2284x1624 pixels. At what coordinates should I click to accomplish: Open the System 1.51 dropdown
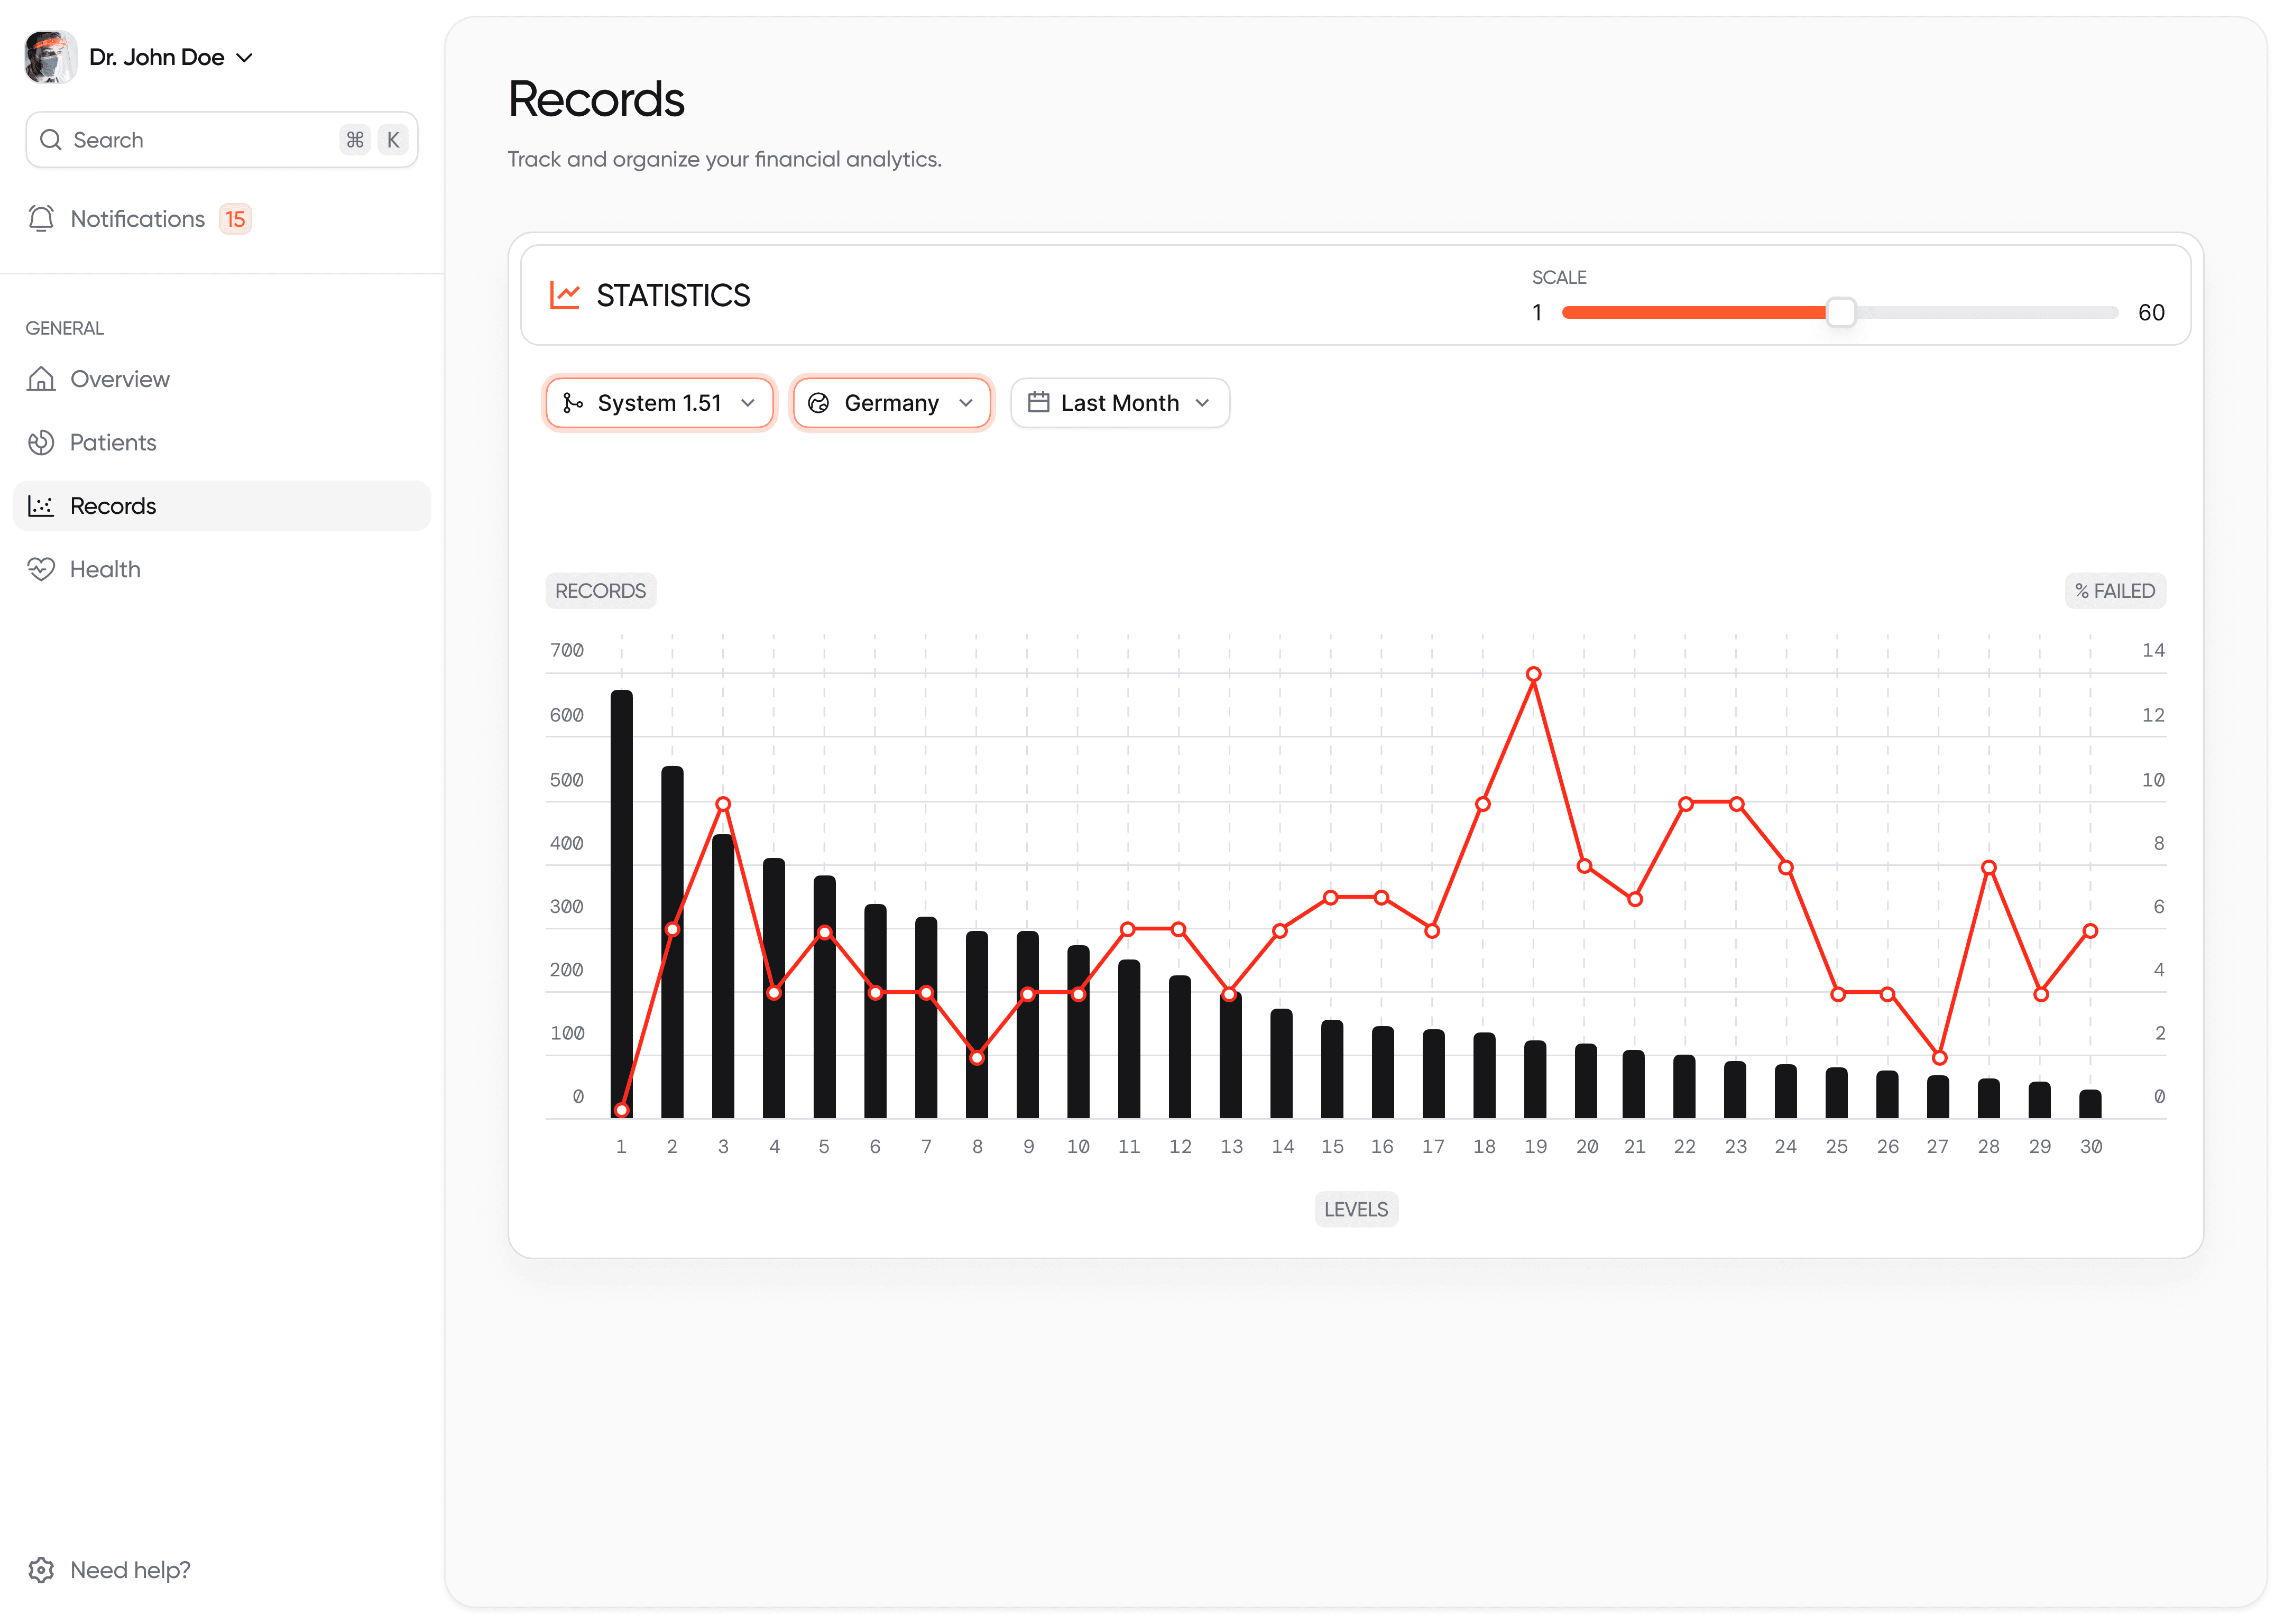(659, 403)
